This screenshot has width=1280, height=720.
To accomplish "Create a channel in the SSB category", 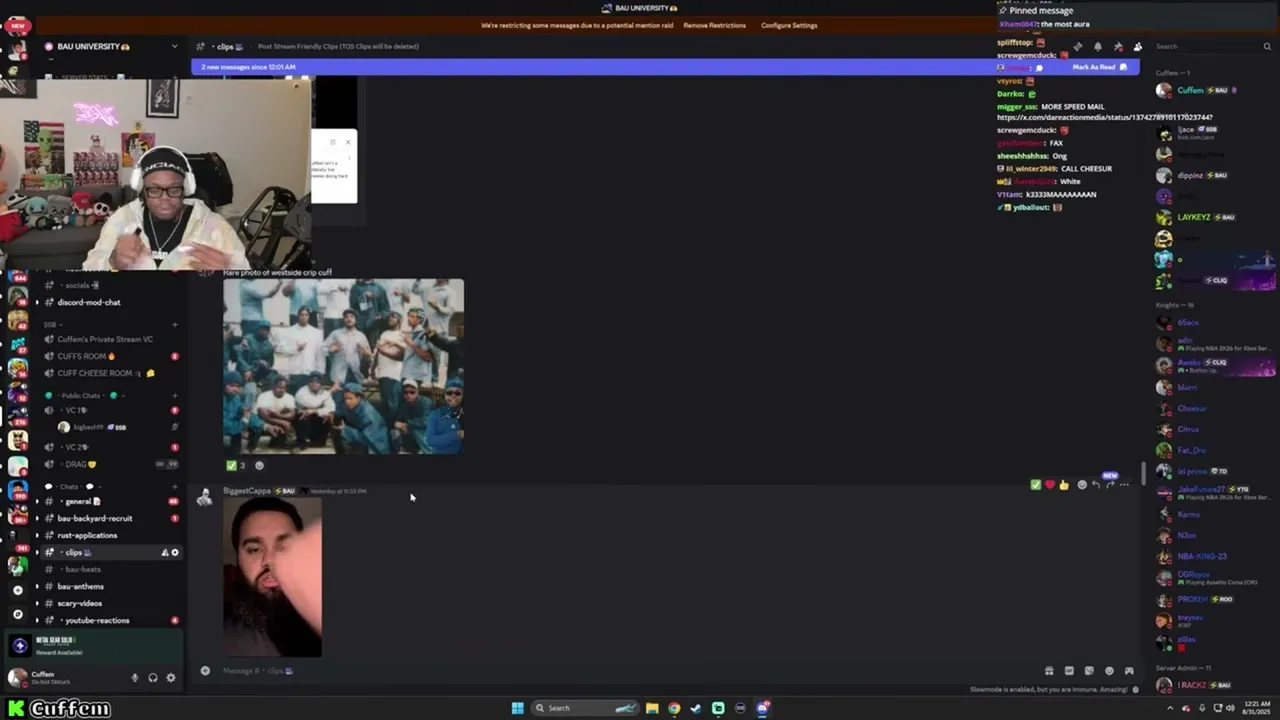I will [175, 324].
